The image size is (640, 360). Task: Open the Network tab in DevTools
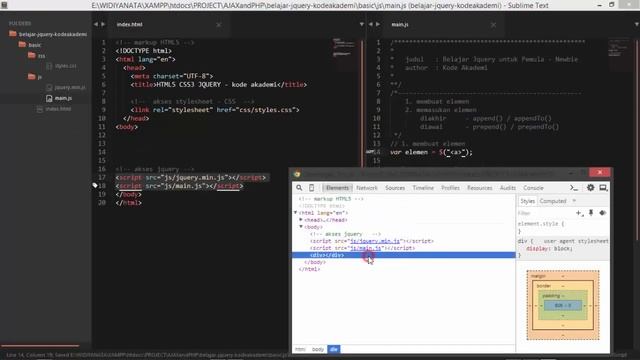point(367,188)
